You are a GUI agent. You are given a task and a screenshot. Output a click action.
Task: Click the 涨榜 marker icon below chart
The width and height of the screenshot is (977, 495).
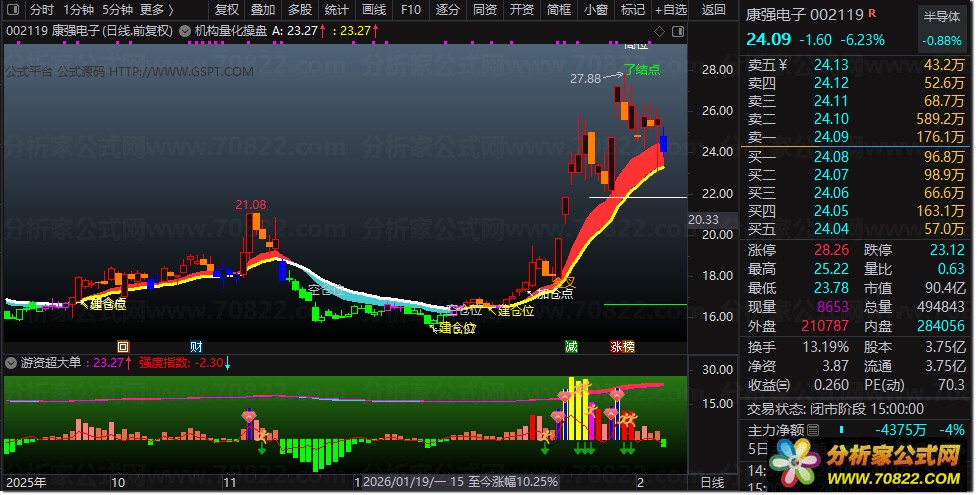[x=622, y=347]
